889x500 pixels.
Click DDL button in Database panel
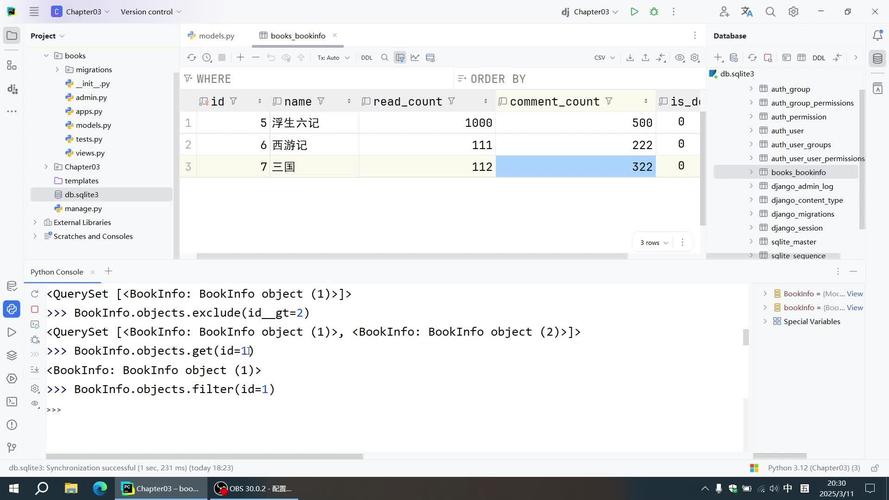(819, 58)
